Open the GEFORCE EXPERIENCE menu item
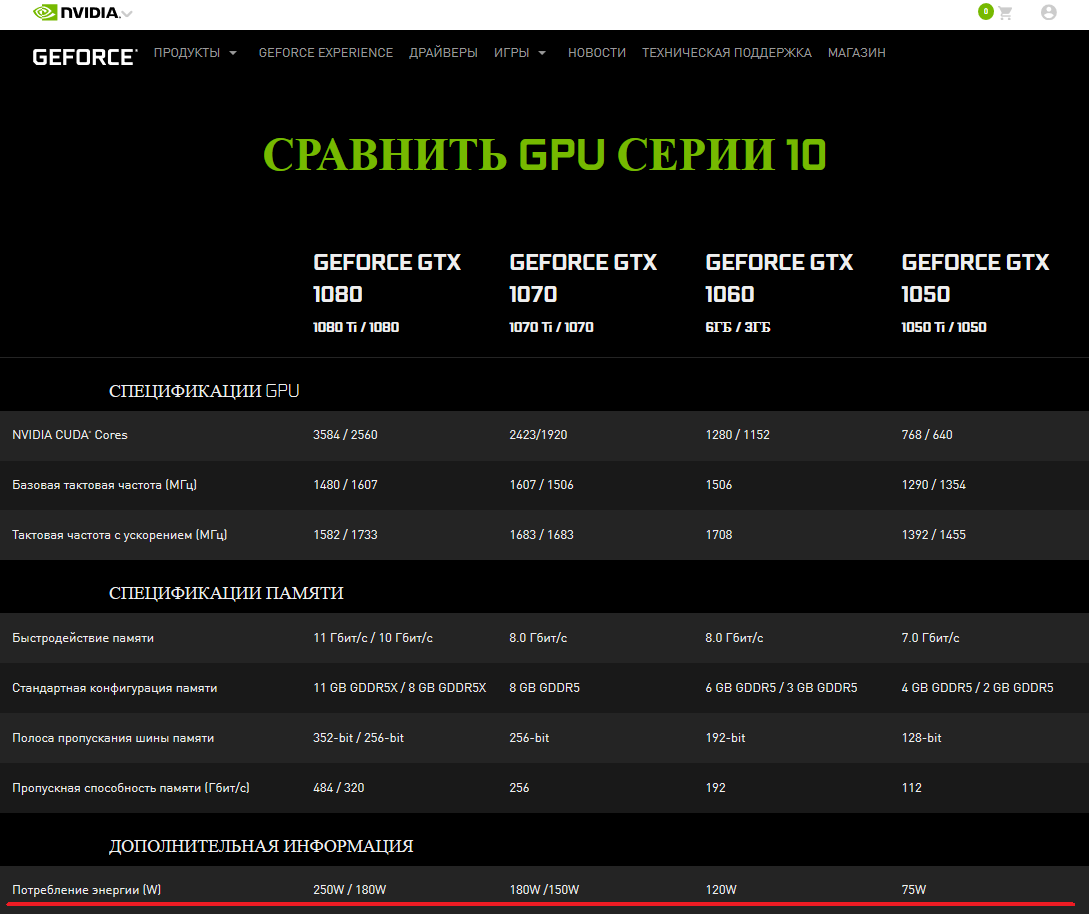The image size is (1089, 914). click(x=326, y=53)
